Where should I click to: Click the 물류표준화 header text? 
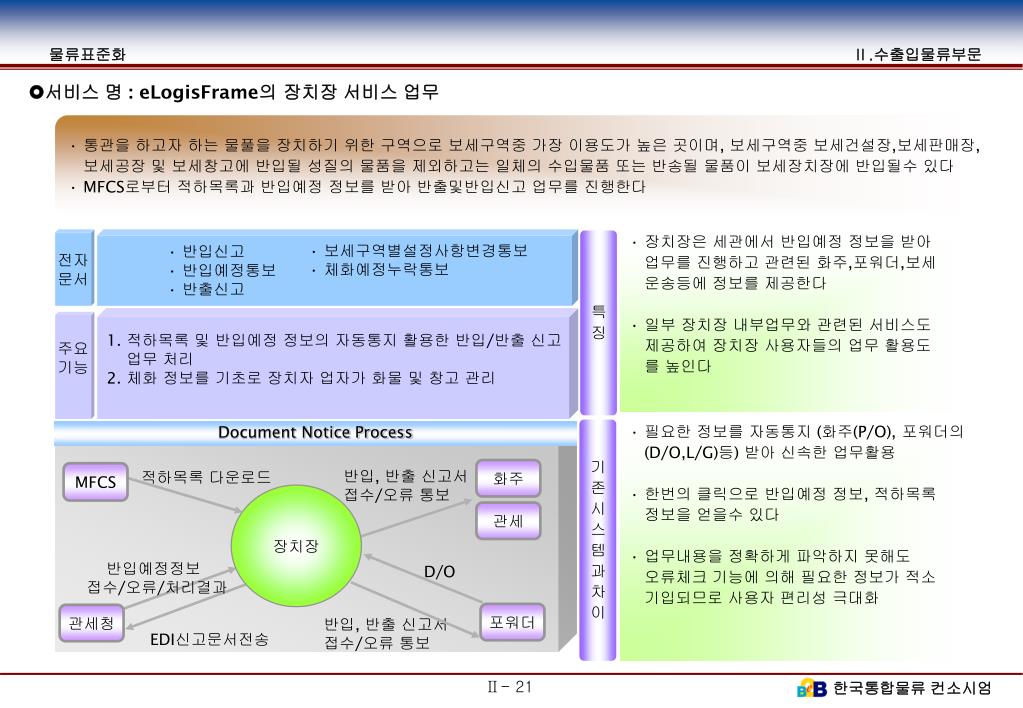point(87,54)
